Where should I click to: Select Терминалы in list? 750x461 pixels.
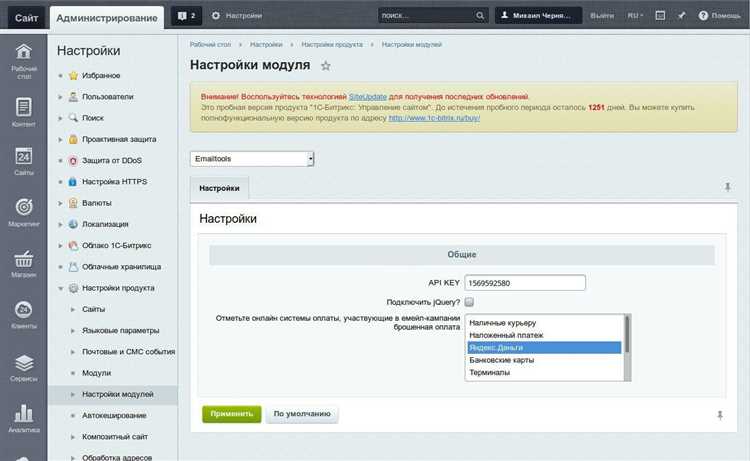click(x=544, y=373)
